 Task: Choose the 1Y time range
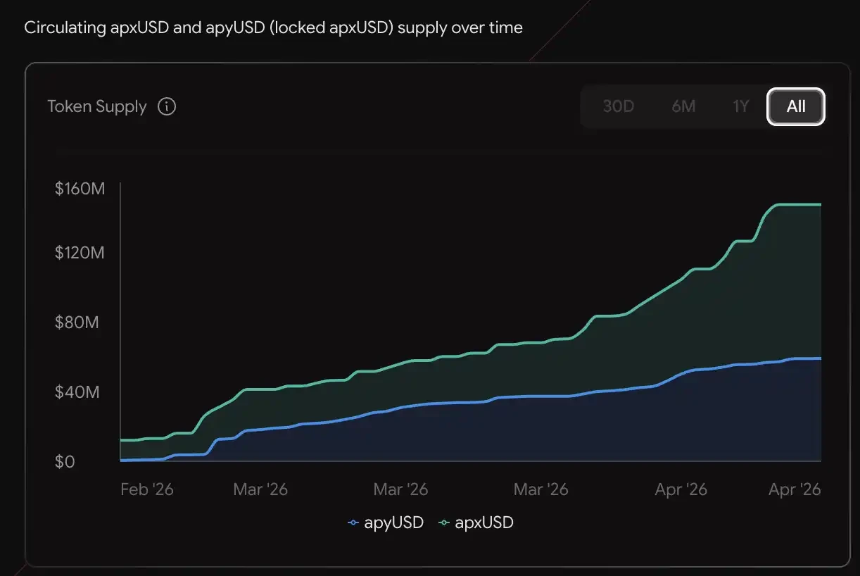point(740,106)
